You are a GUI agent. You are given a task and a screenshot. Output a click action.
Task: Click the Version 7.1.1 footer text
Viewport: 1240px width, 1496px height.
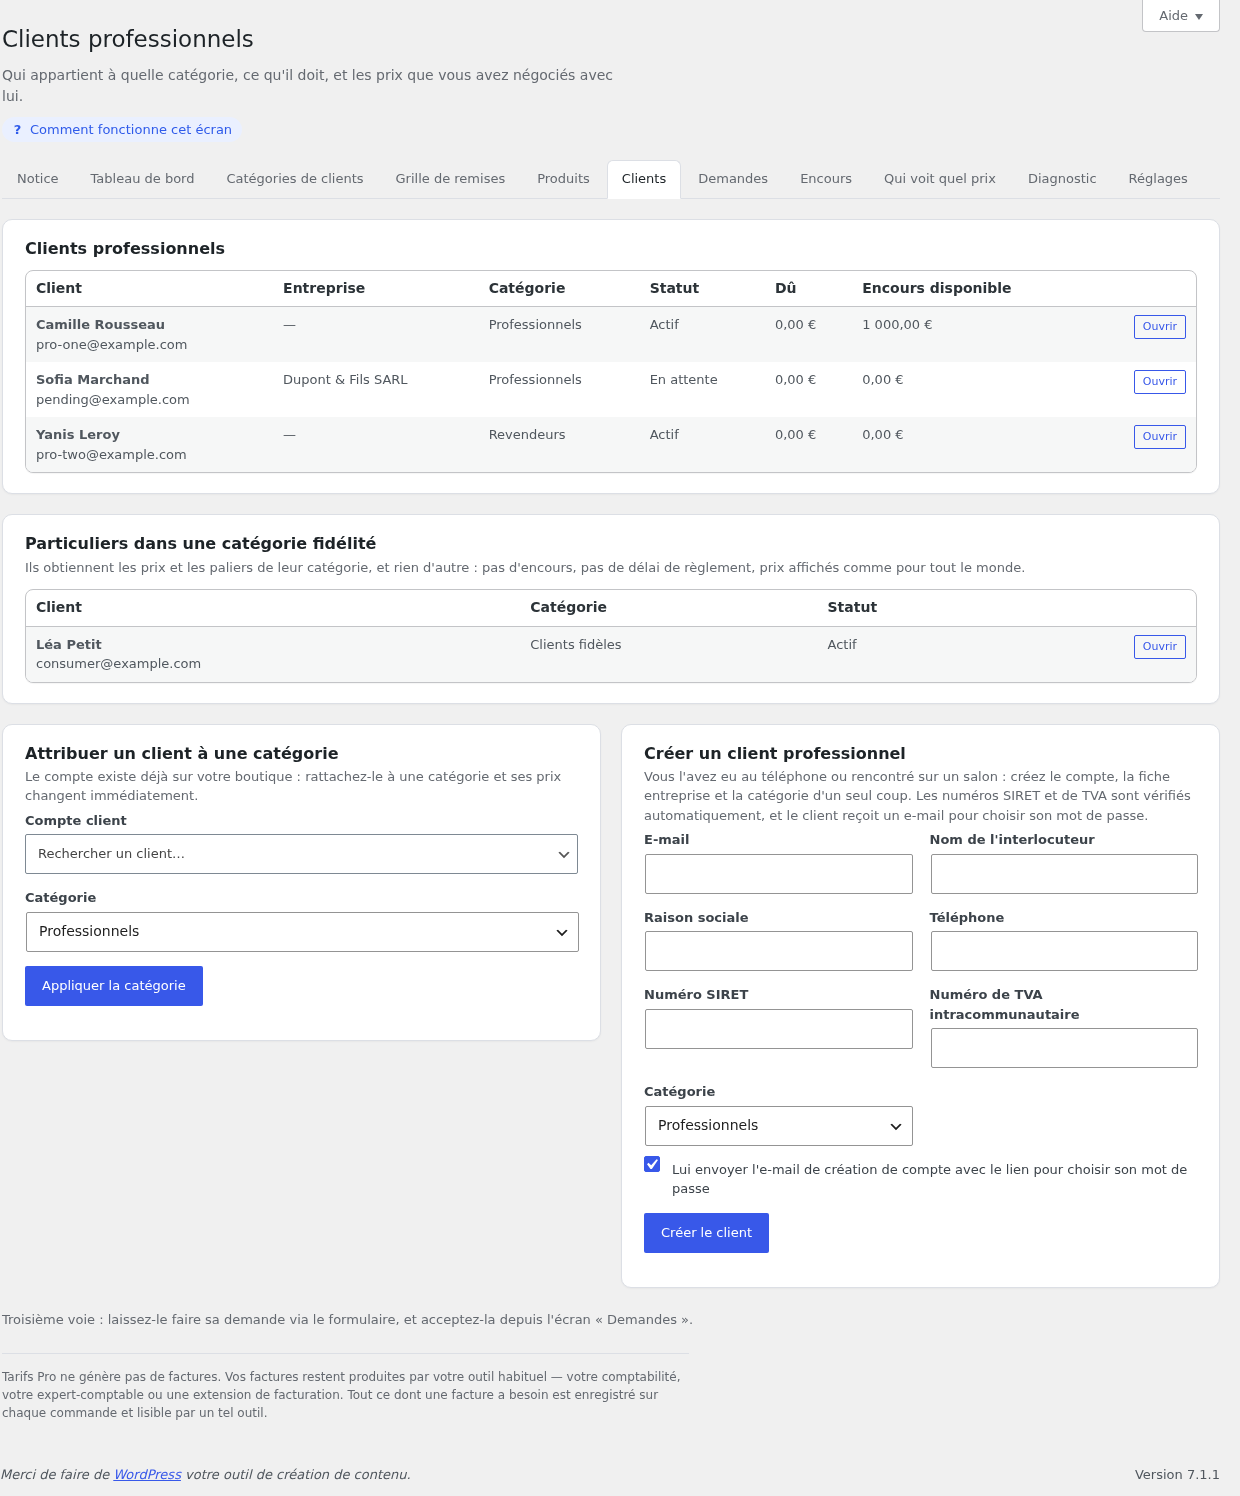click(1177, 1475)
